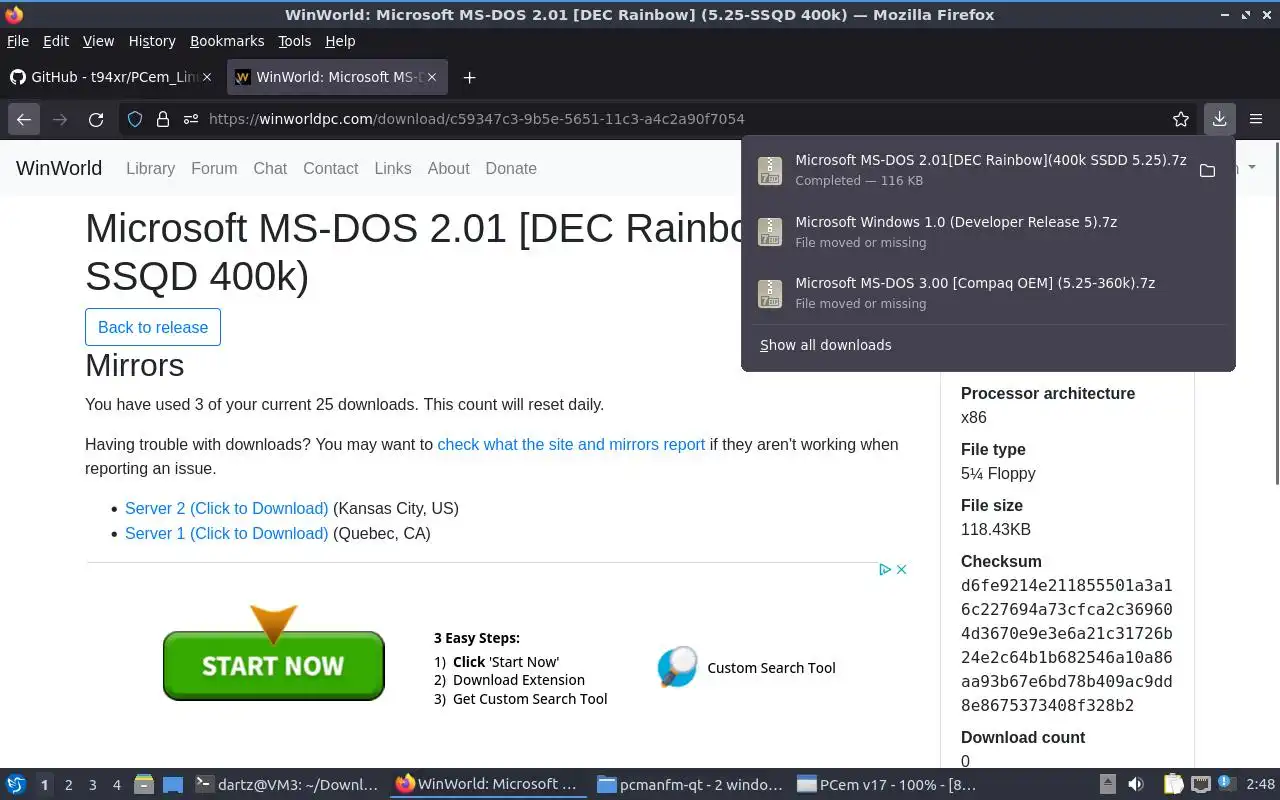Open the site and mirrors report link
1280x800 pixels.
(571, 444)
